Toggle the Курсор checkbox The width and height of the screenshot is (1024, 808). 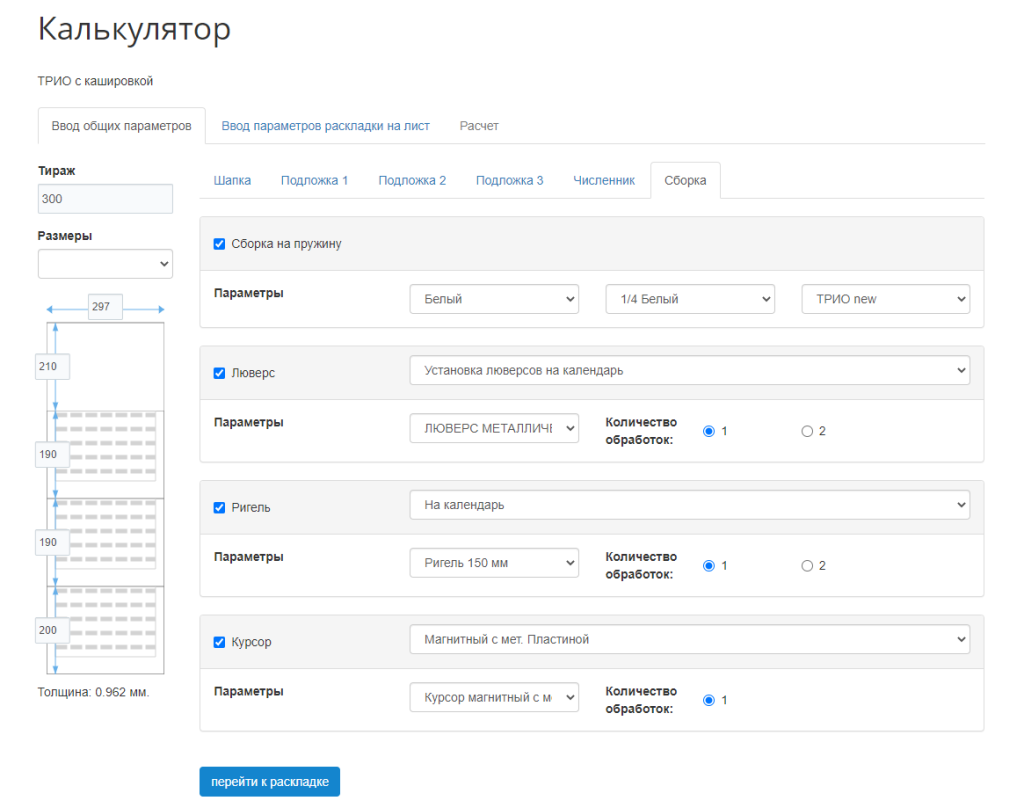[x=220, y=642]
